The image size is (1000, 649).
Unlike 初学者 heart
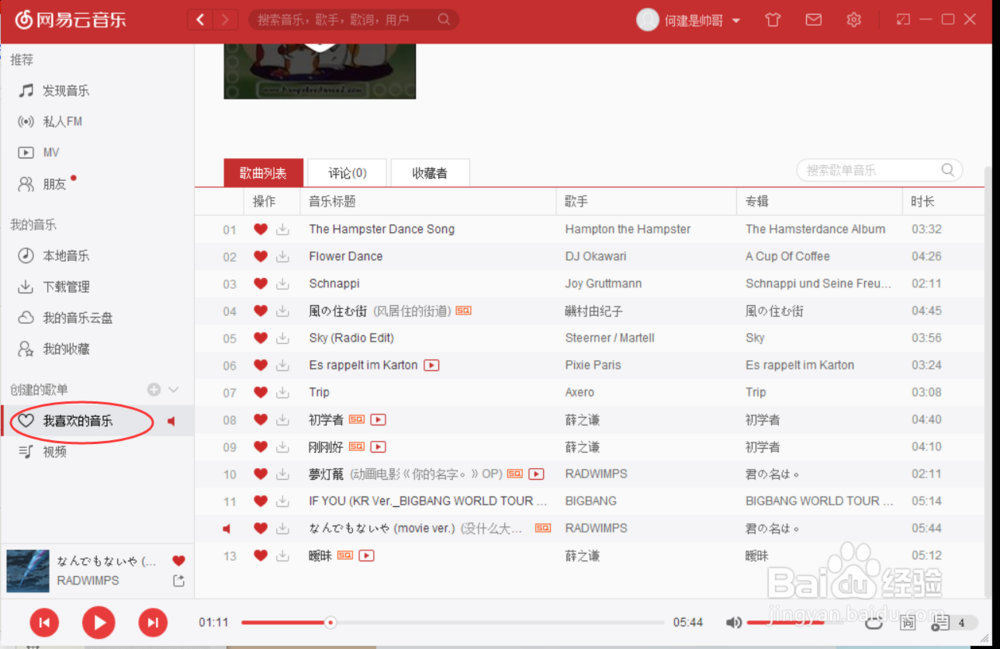[260, 419]
